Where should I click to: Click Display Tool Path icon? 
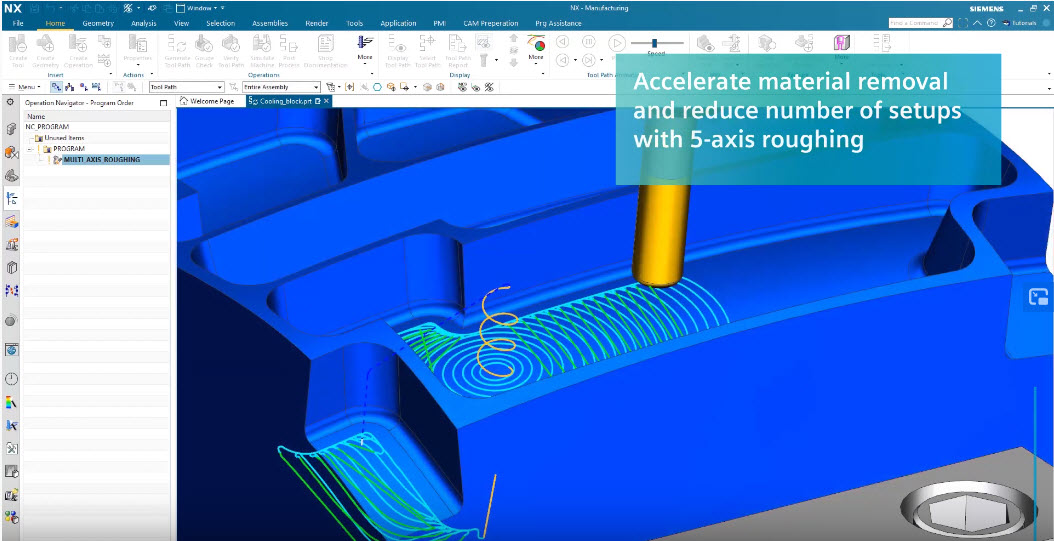(x=399, y=44)
